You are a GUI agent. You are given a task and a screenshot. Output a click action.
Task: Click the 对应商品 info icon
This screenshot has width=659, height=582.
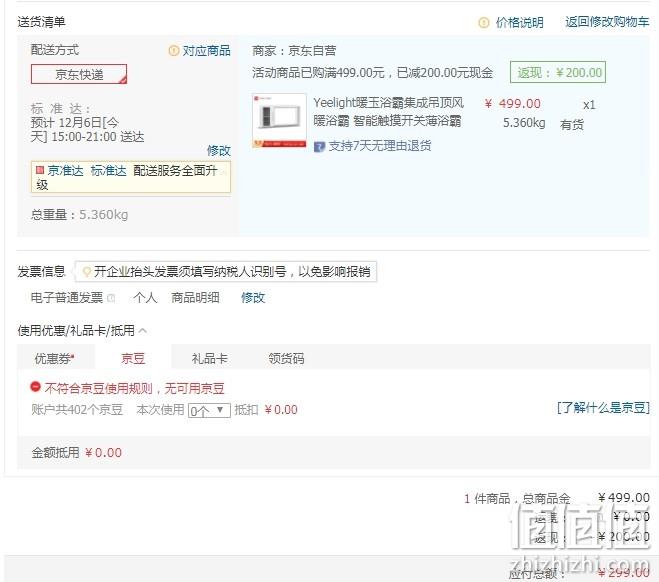pyautogui.click(x=174, y=51)
